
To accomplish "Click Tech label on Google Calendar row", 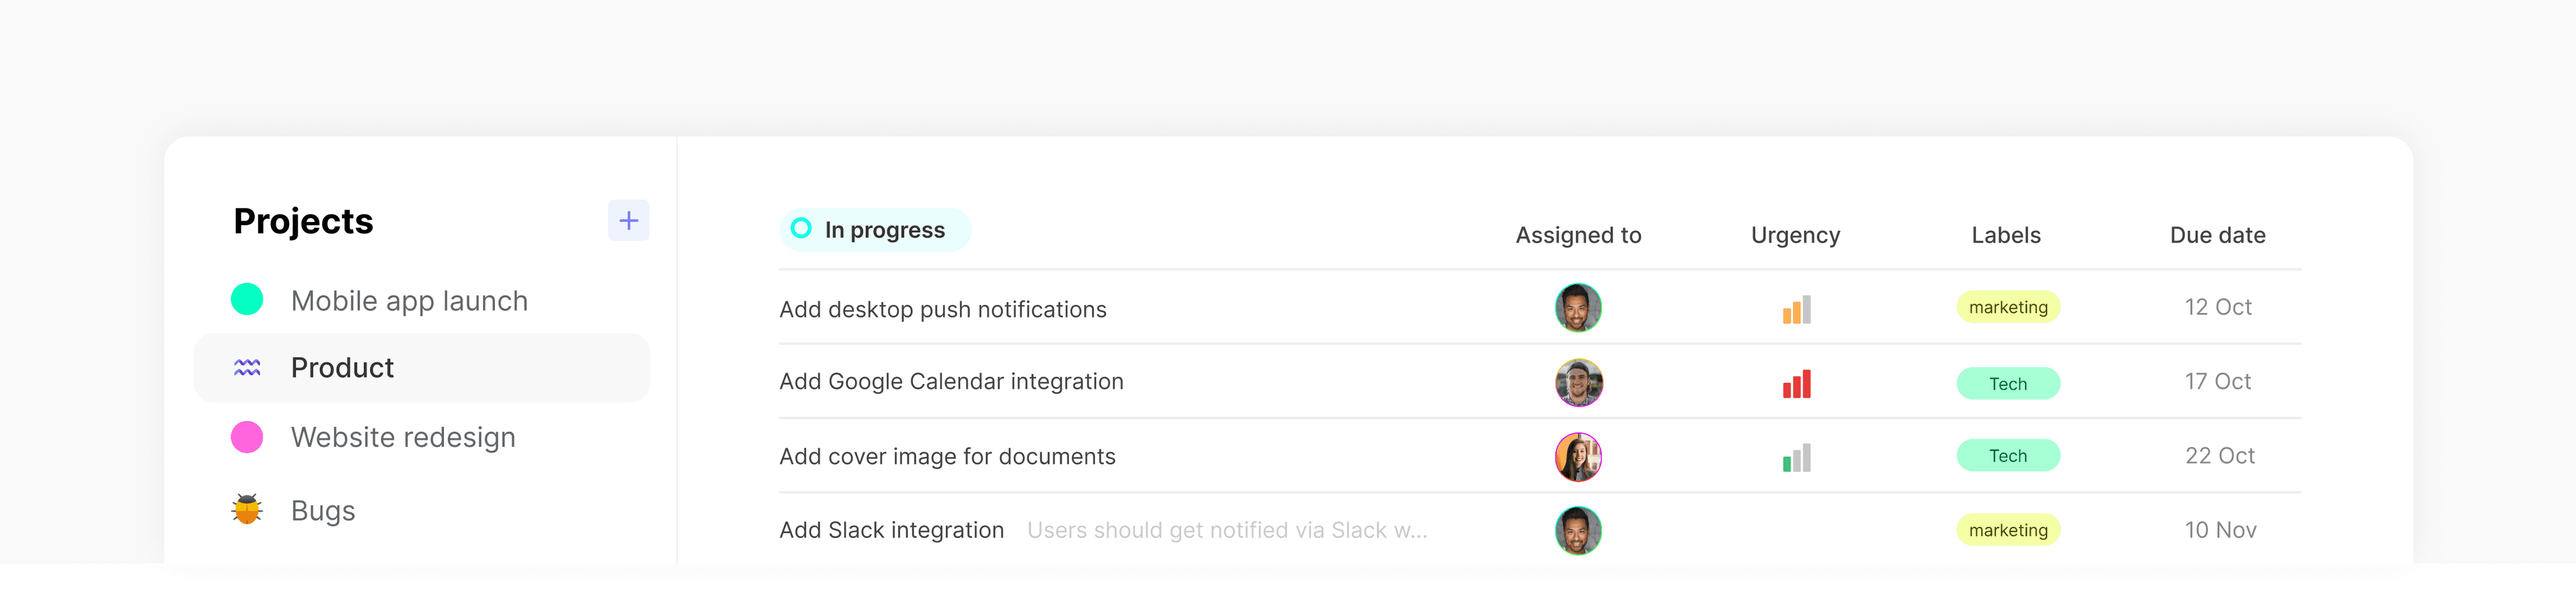I will point(2007,384).
